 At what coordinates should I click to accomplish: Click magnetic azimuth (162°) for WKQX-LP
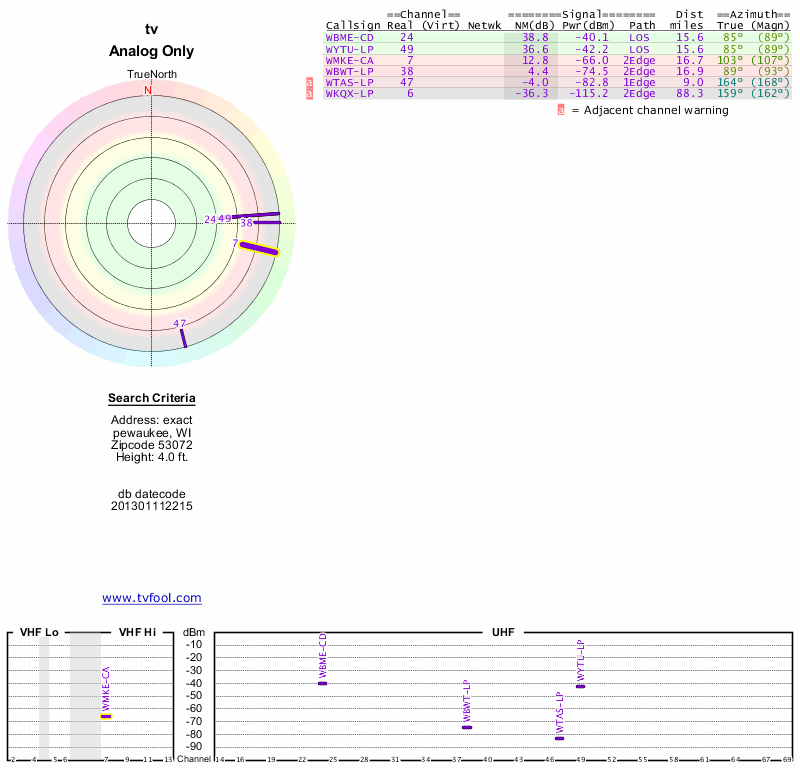[770, 93]
